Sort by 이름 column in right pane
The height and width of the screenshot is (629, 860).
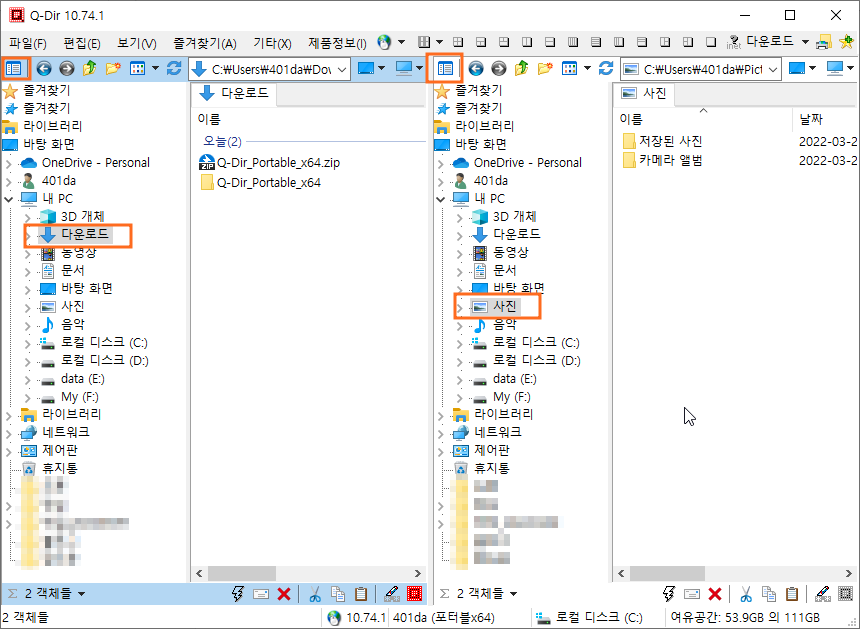[704, 119]
